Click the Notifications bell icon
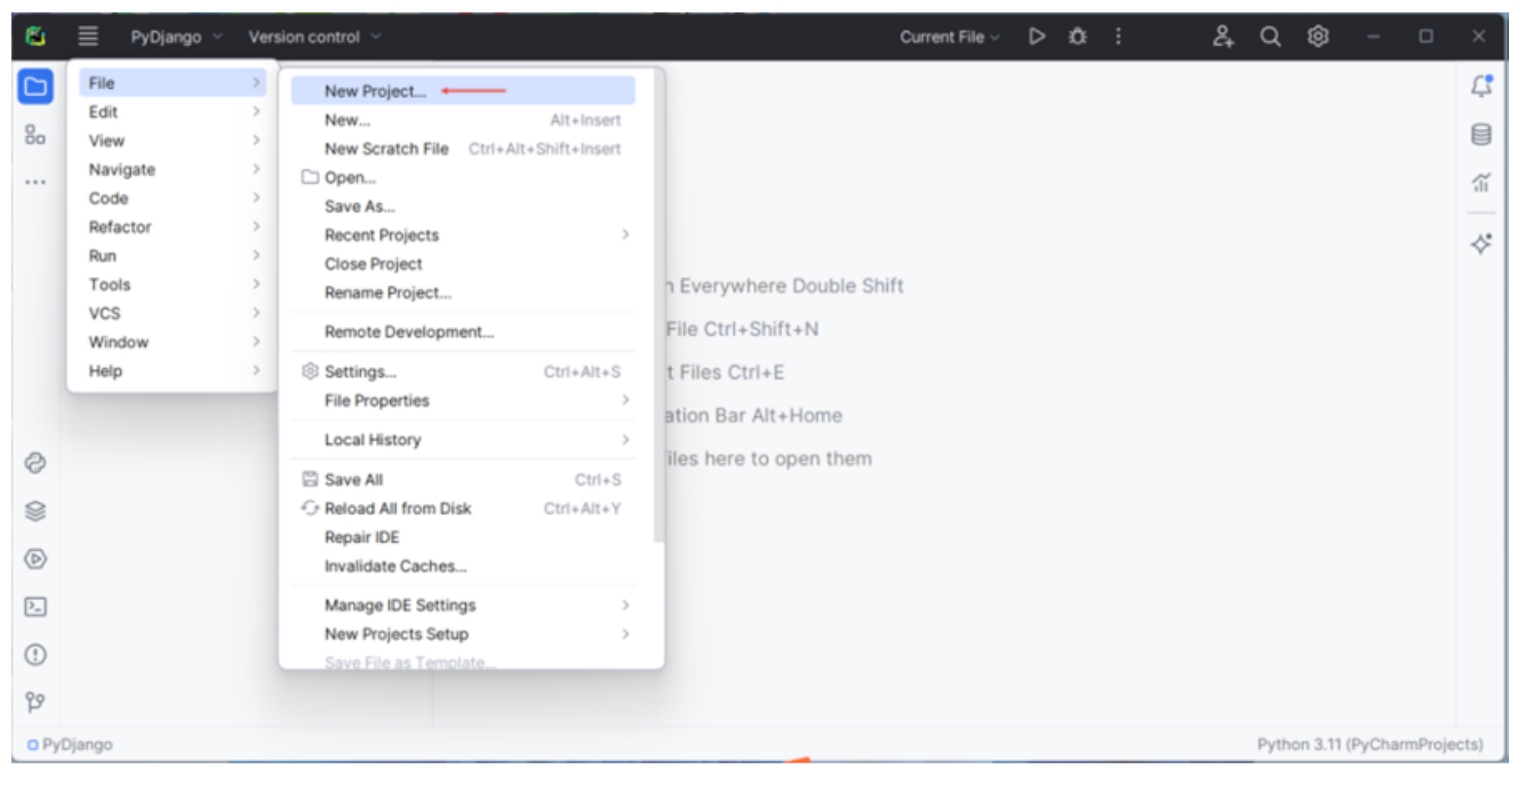1531x785 pixels. pos(1481,86)
